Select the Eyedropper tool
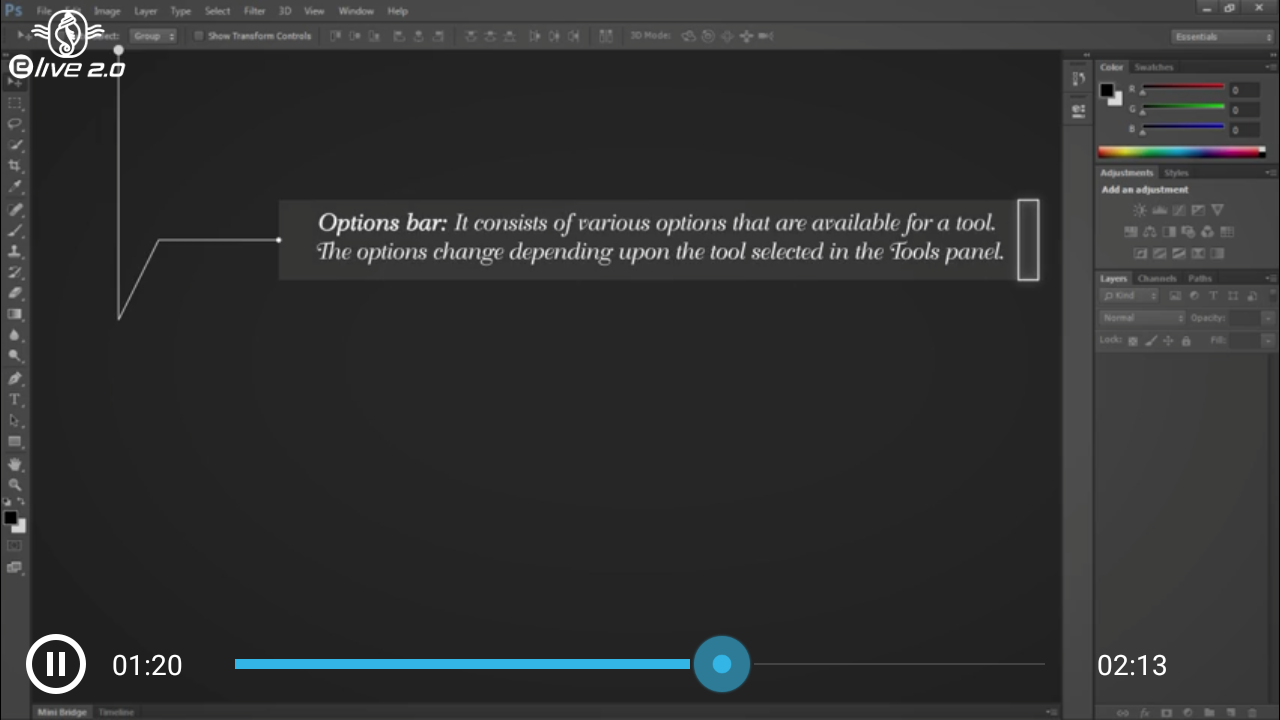This screenshot has width=1280, height=720. click(x=15, y=187)
